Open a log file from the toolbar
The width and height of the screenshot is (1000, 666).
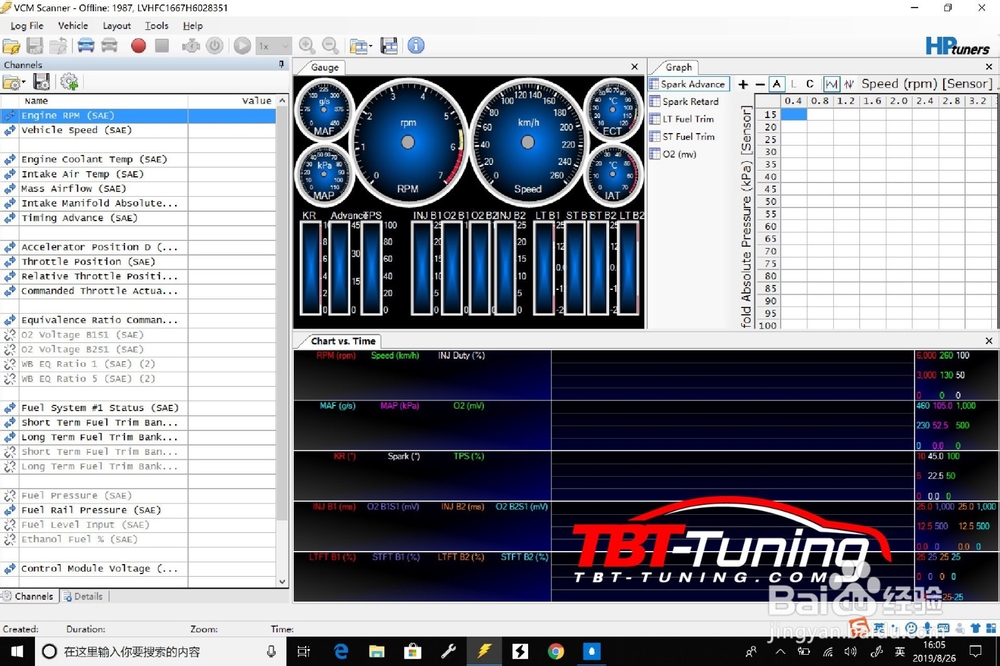(11, 46)
